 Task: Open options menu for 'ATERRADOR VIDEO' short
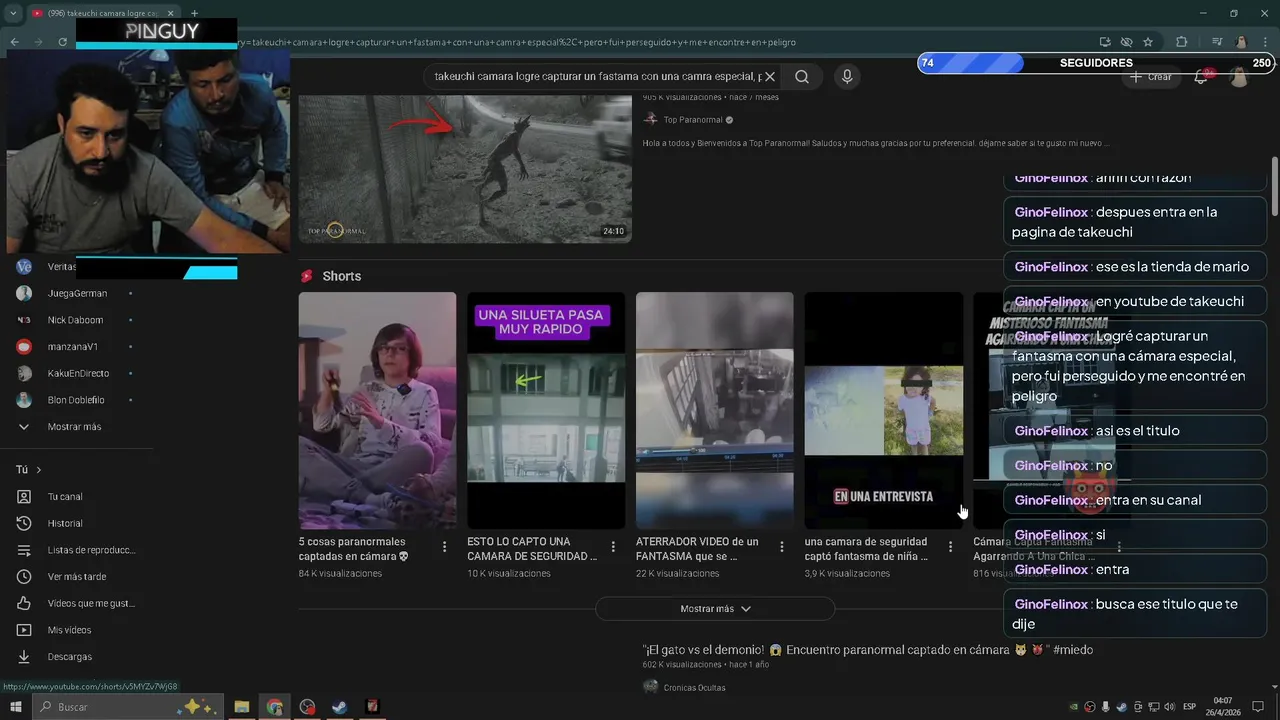(782, 547)
